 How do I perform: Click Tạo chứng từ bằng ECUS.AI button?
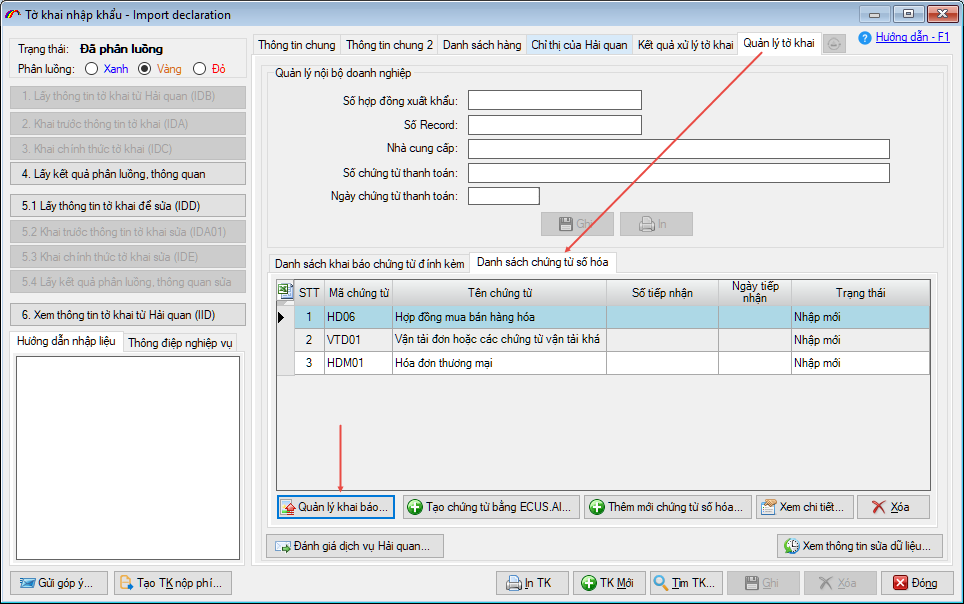tap(491, 507)
